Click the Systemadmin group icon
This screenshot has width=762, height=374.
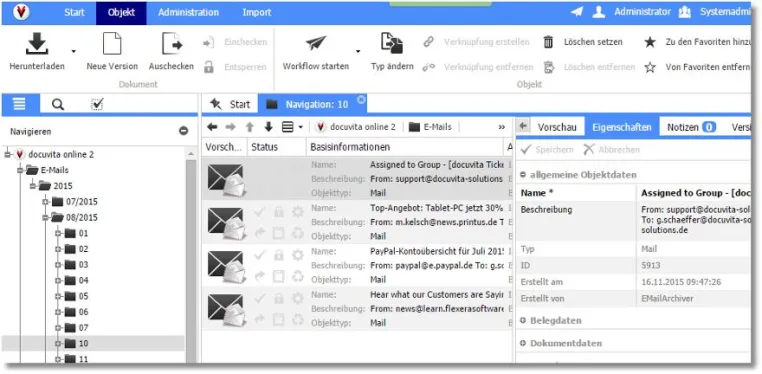click(685, 12)
